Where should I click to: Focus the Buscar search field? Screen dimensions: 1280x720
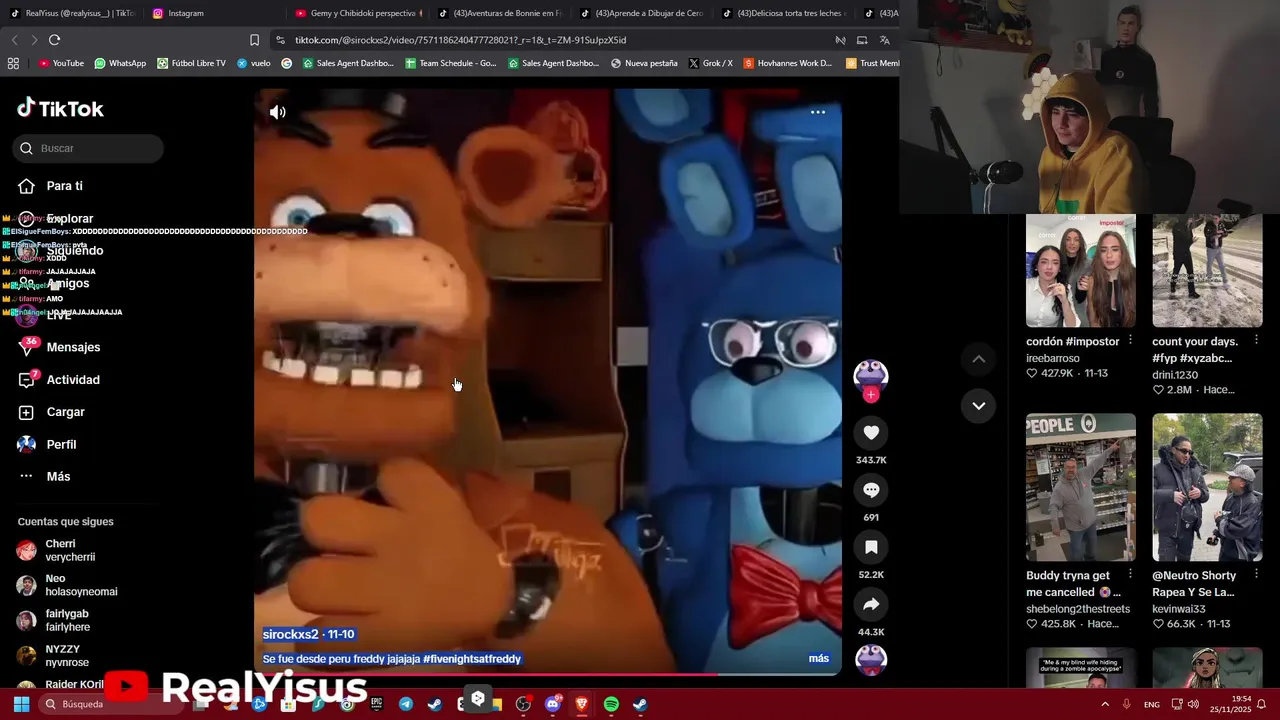(88, 148)
